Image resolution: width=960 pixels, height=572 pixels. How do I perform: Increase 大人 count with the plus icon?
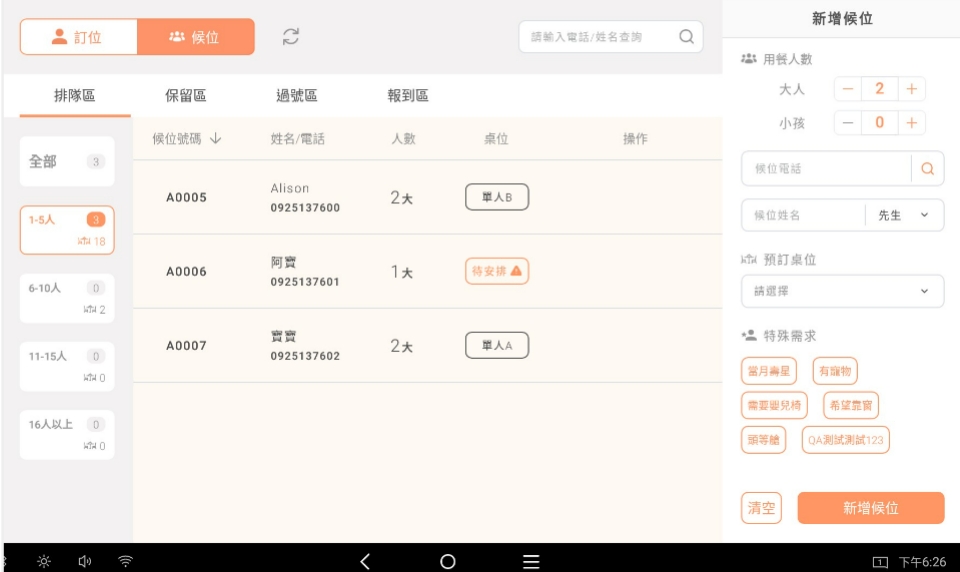(911, 89)
